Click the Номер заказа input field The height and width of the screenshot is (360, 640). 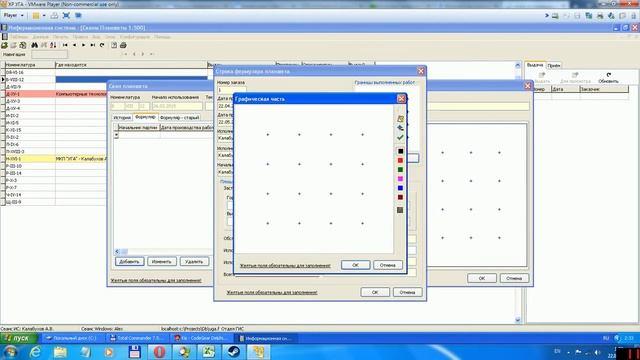pos(231,90)
